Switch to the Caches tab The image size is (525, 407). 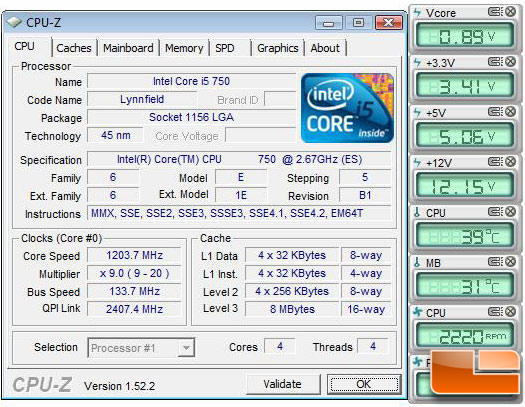[x=74, y=48]
